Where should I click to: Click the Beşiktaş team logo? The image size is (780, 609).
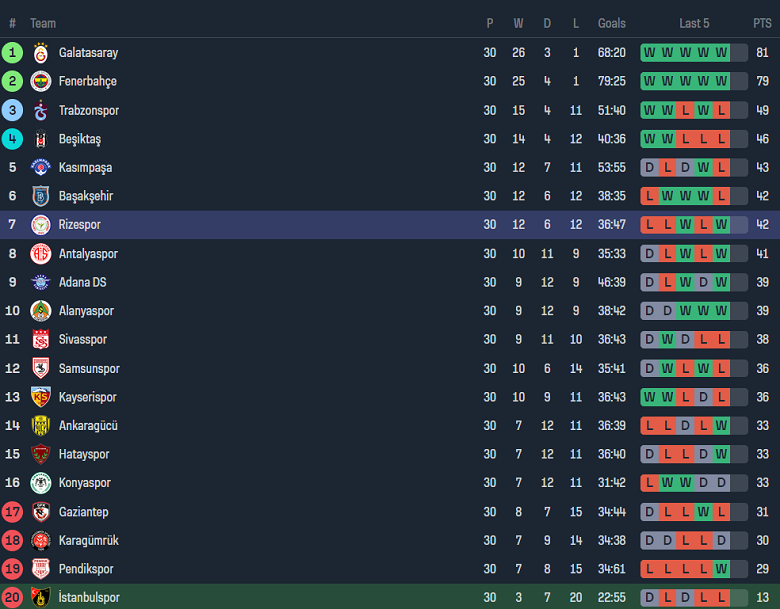(41, 139)
